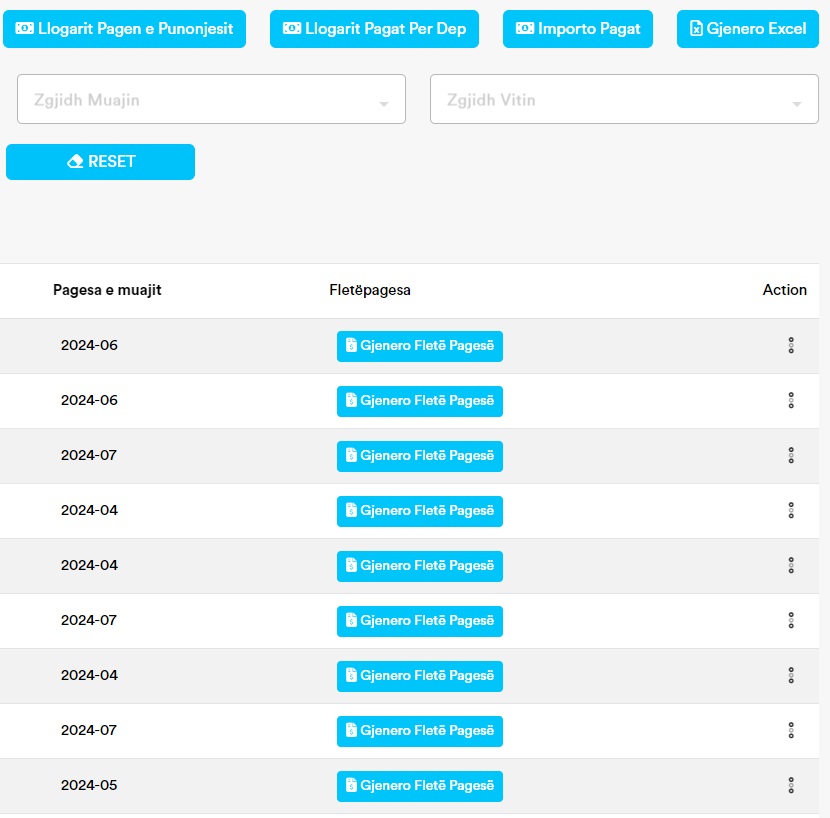830x818 pixels.
Task: Open the three-dot menu for the 2024-05 row
Action: 790,785
